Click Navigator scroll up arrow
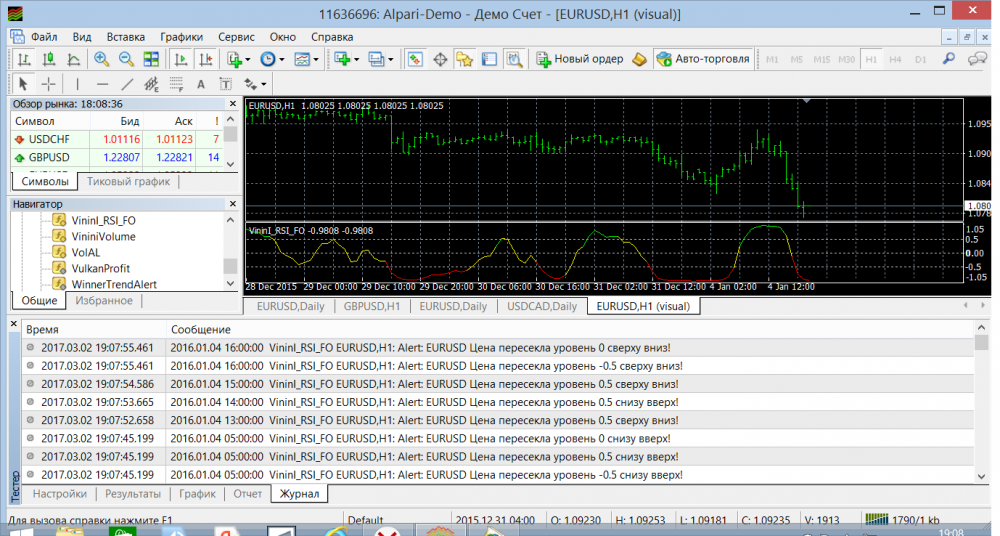Screen dimensions: 1000x536 pos(231,220)
